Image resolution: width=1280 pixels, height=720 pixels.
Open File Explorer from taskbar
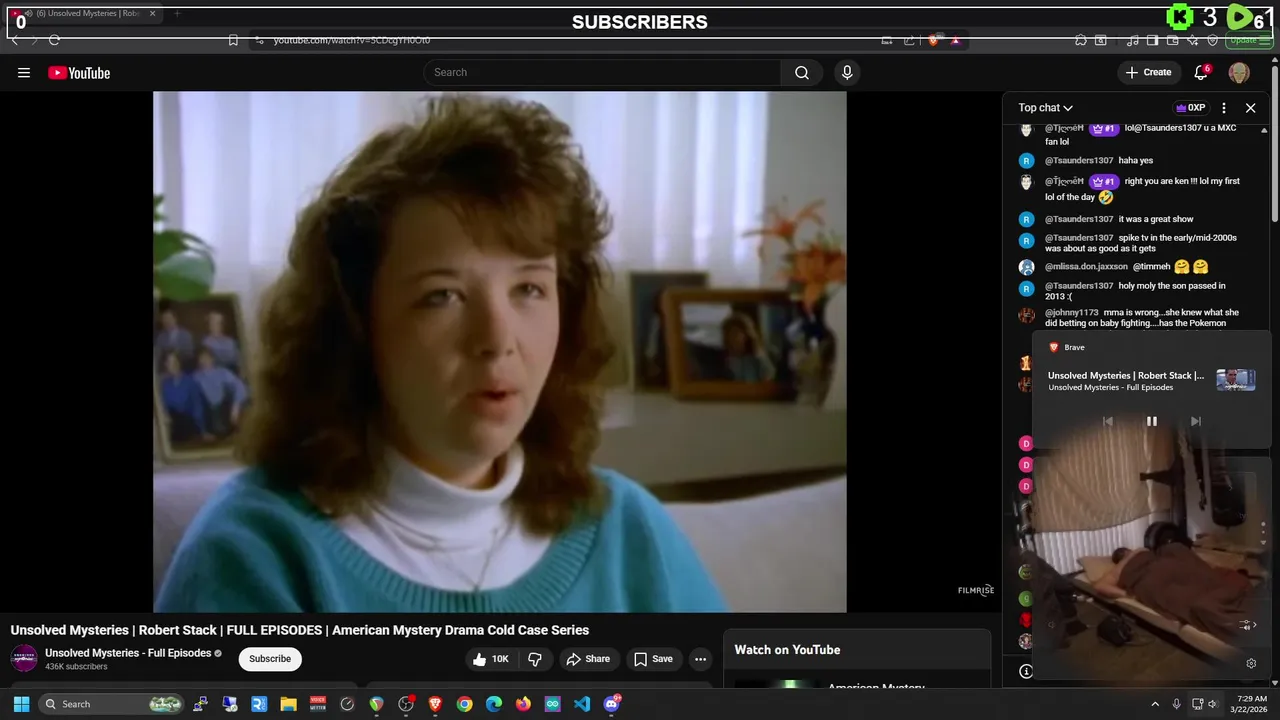[288, 704]
